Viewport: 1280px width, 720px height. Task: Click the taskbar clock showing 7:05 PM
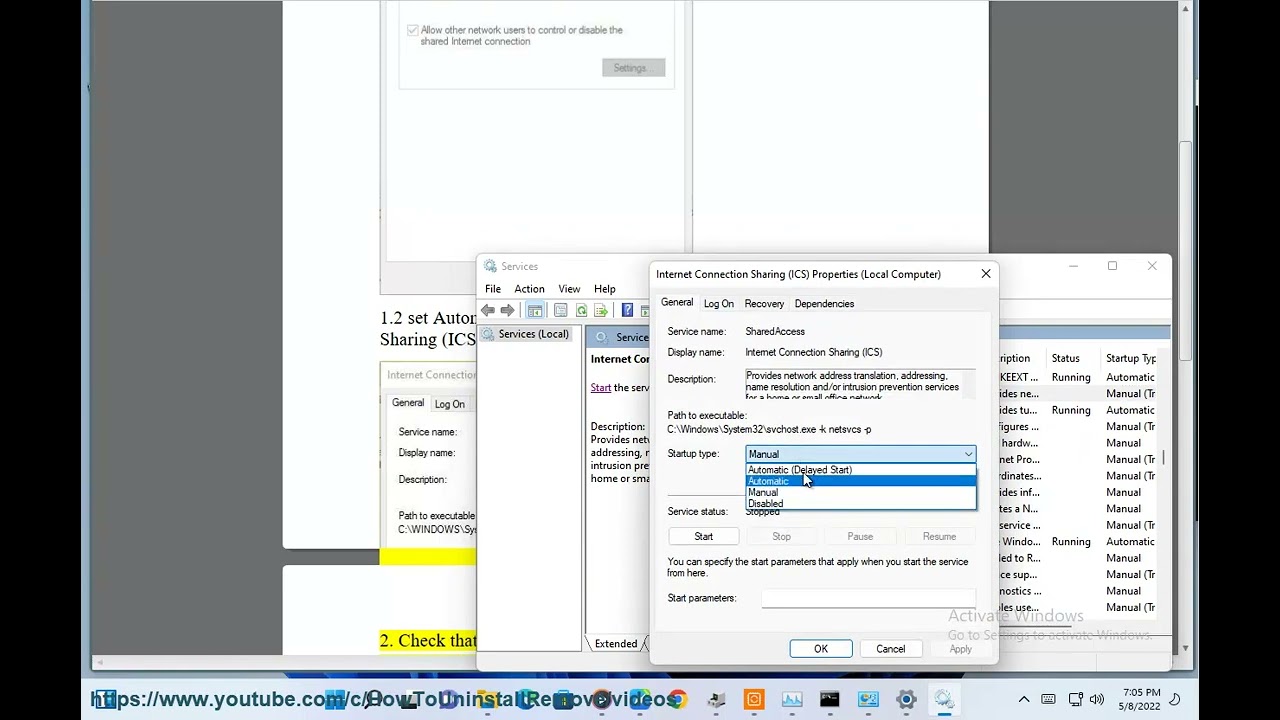click(x=1141, y=700)
